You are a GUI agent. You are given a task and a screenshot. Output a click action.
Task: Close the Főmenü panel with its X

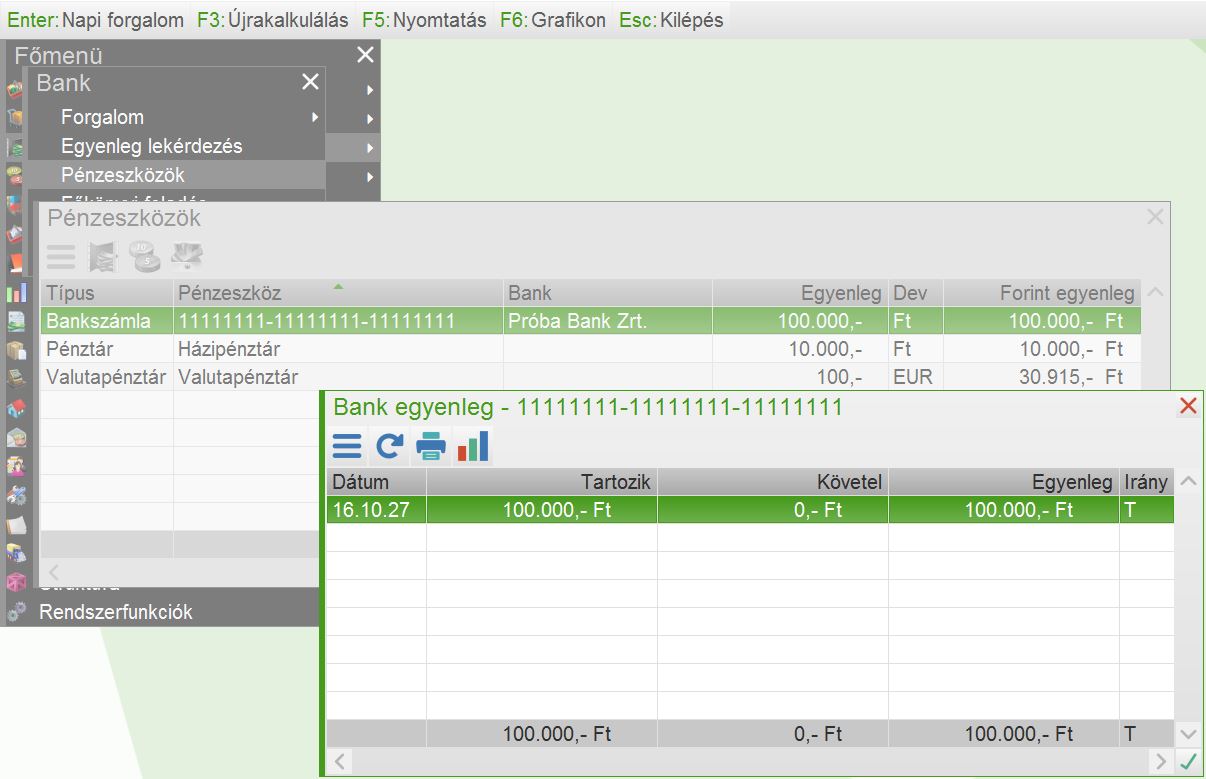(365, 55)
